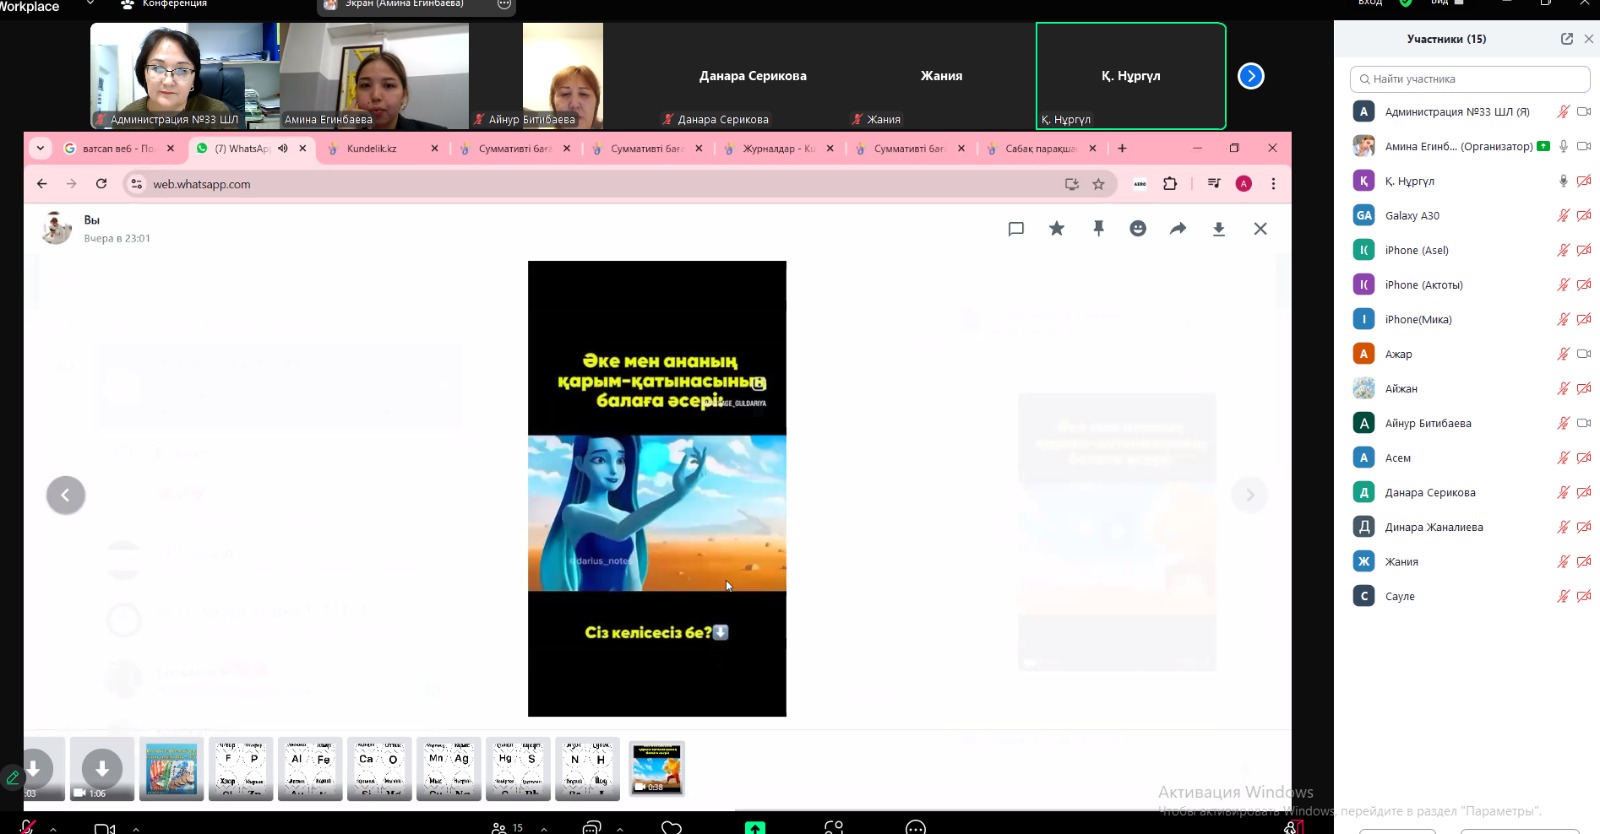Image resolution: width=1600 pixels, height=834 pixels.
Task: Show next page of video gallery
Action: (x=1250, y=76)
